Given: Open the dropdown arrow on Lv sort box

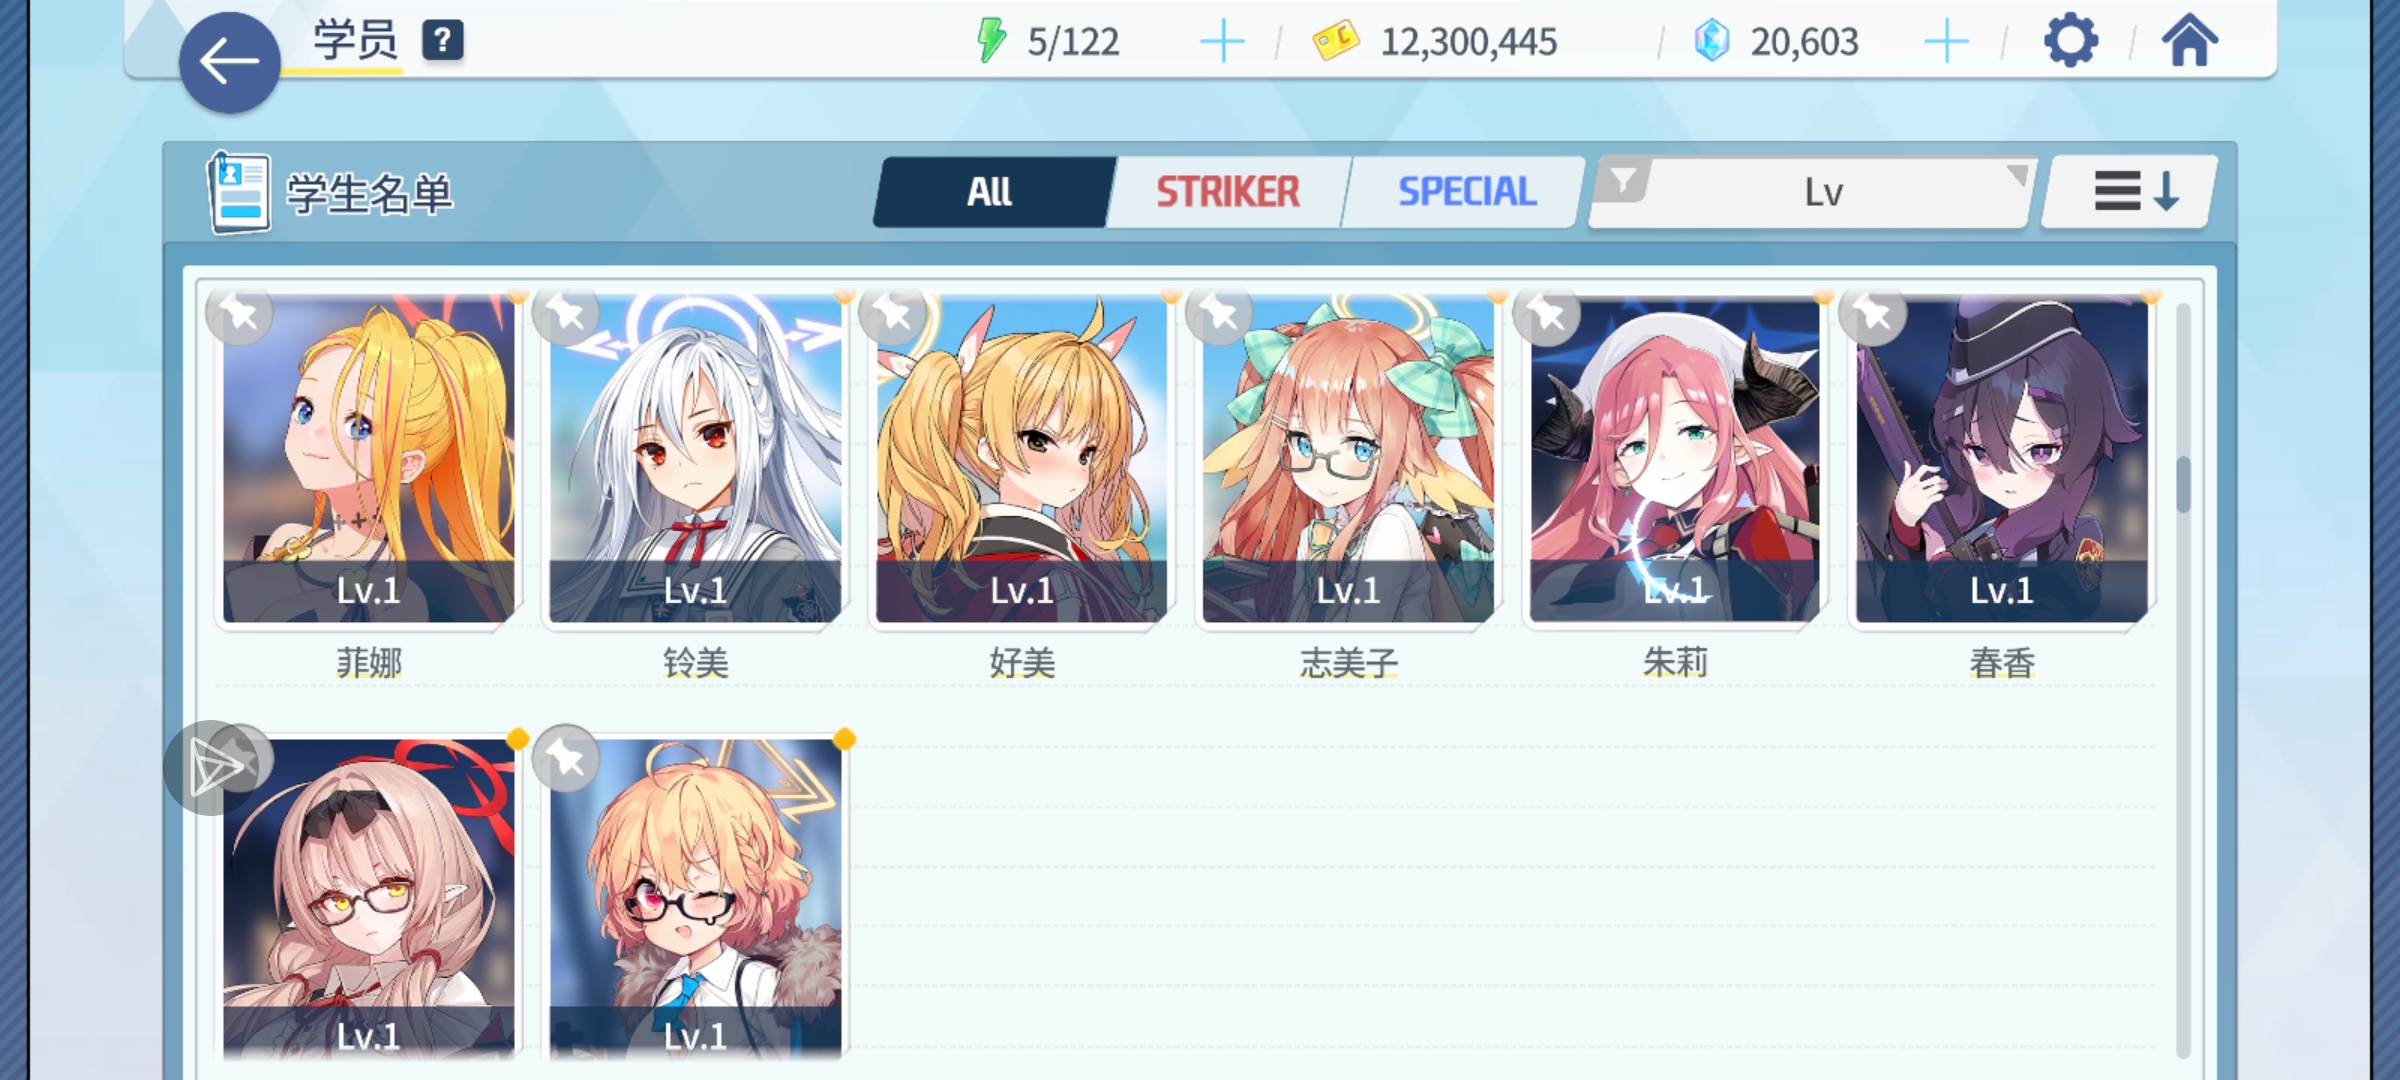Looking at the screenshot, I should pos(2017,176).
